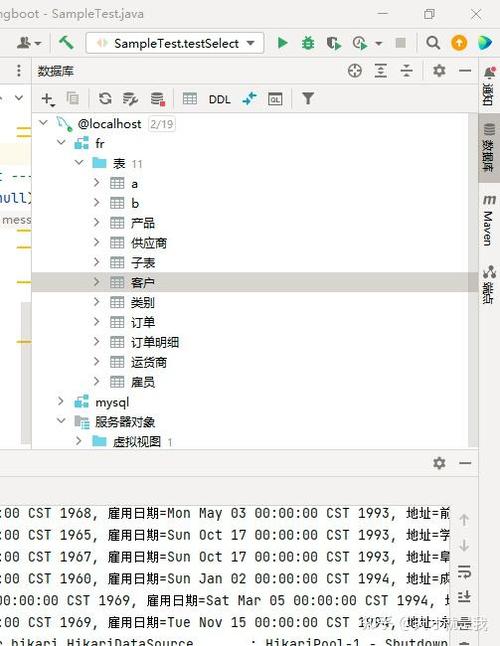The width and height of the screenshot is (500, 646).
Task: Toggle soft-wrap in console
Action: pos(464,571)
